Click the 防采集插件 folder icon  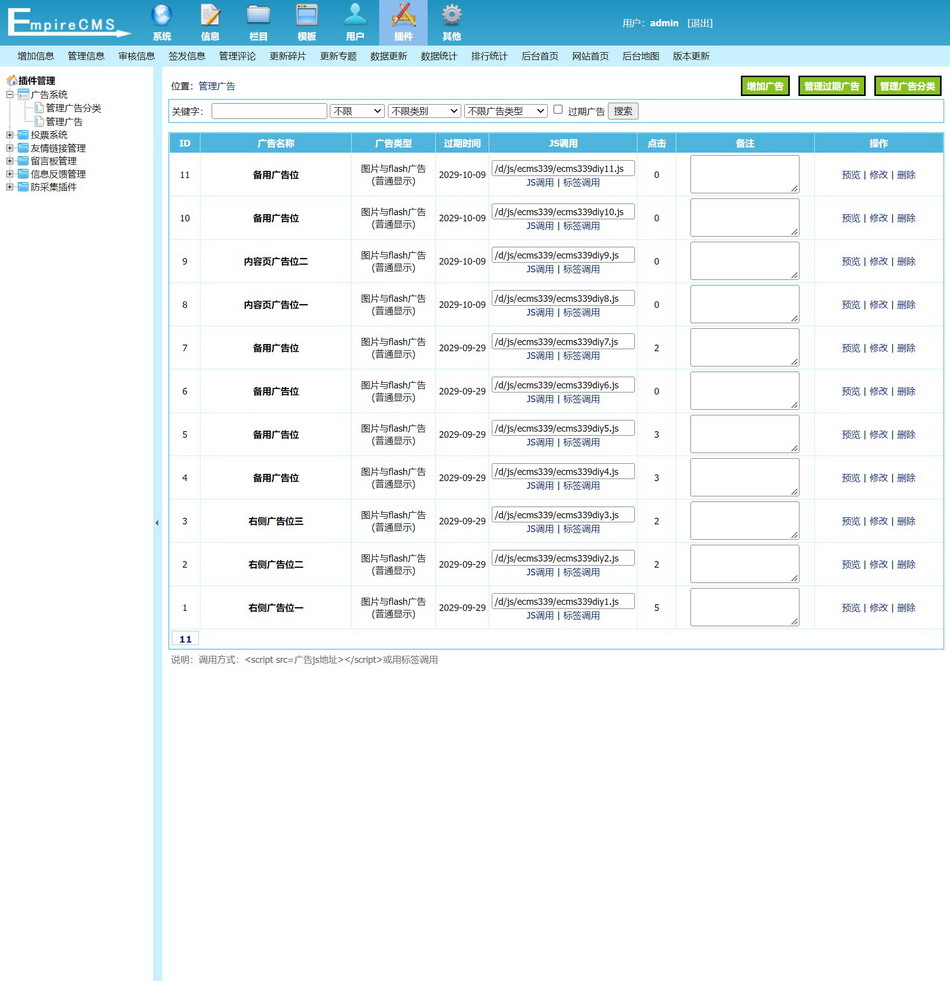[24, 187]
